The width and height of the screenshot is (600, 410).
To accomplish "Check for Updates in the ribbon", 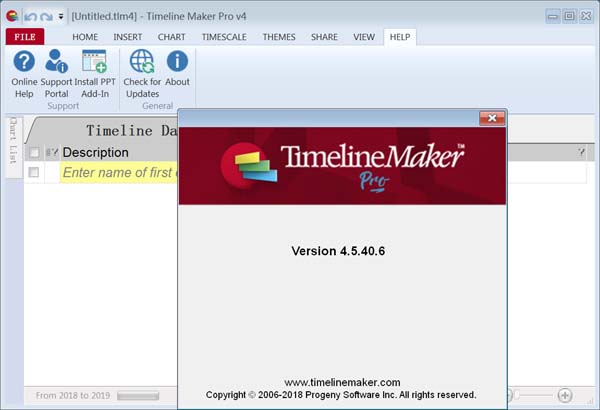I will click(142, 72).
